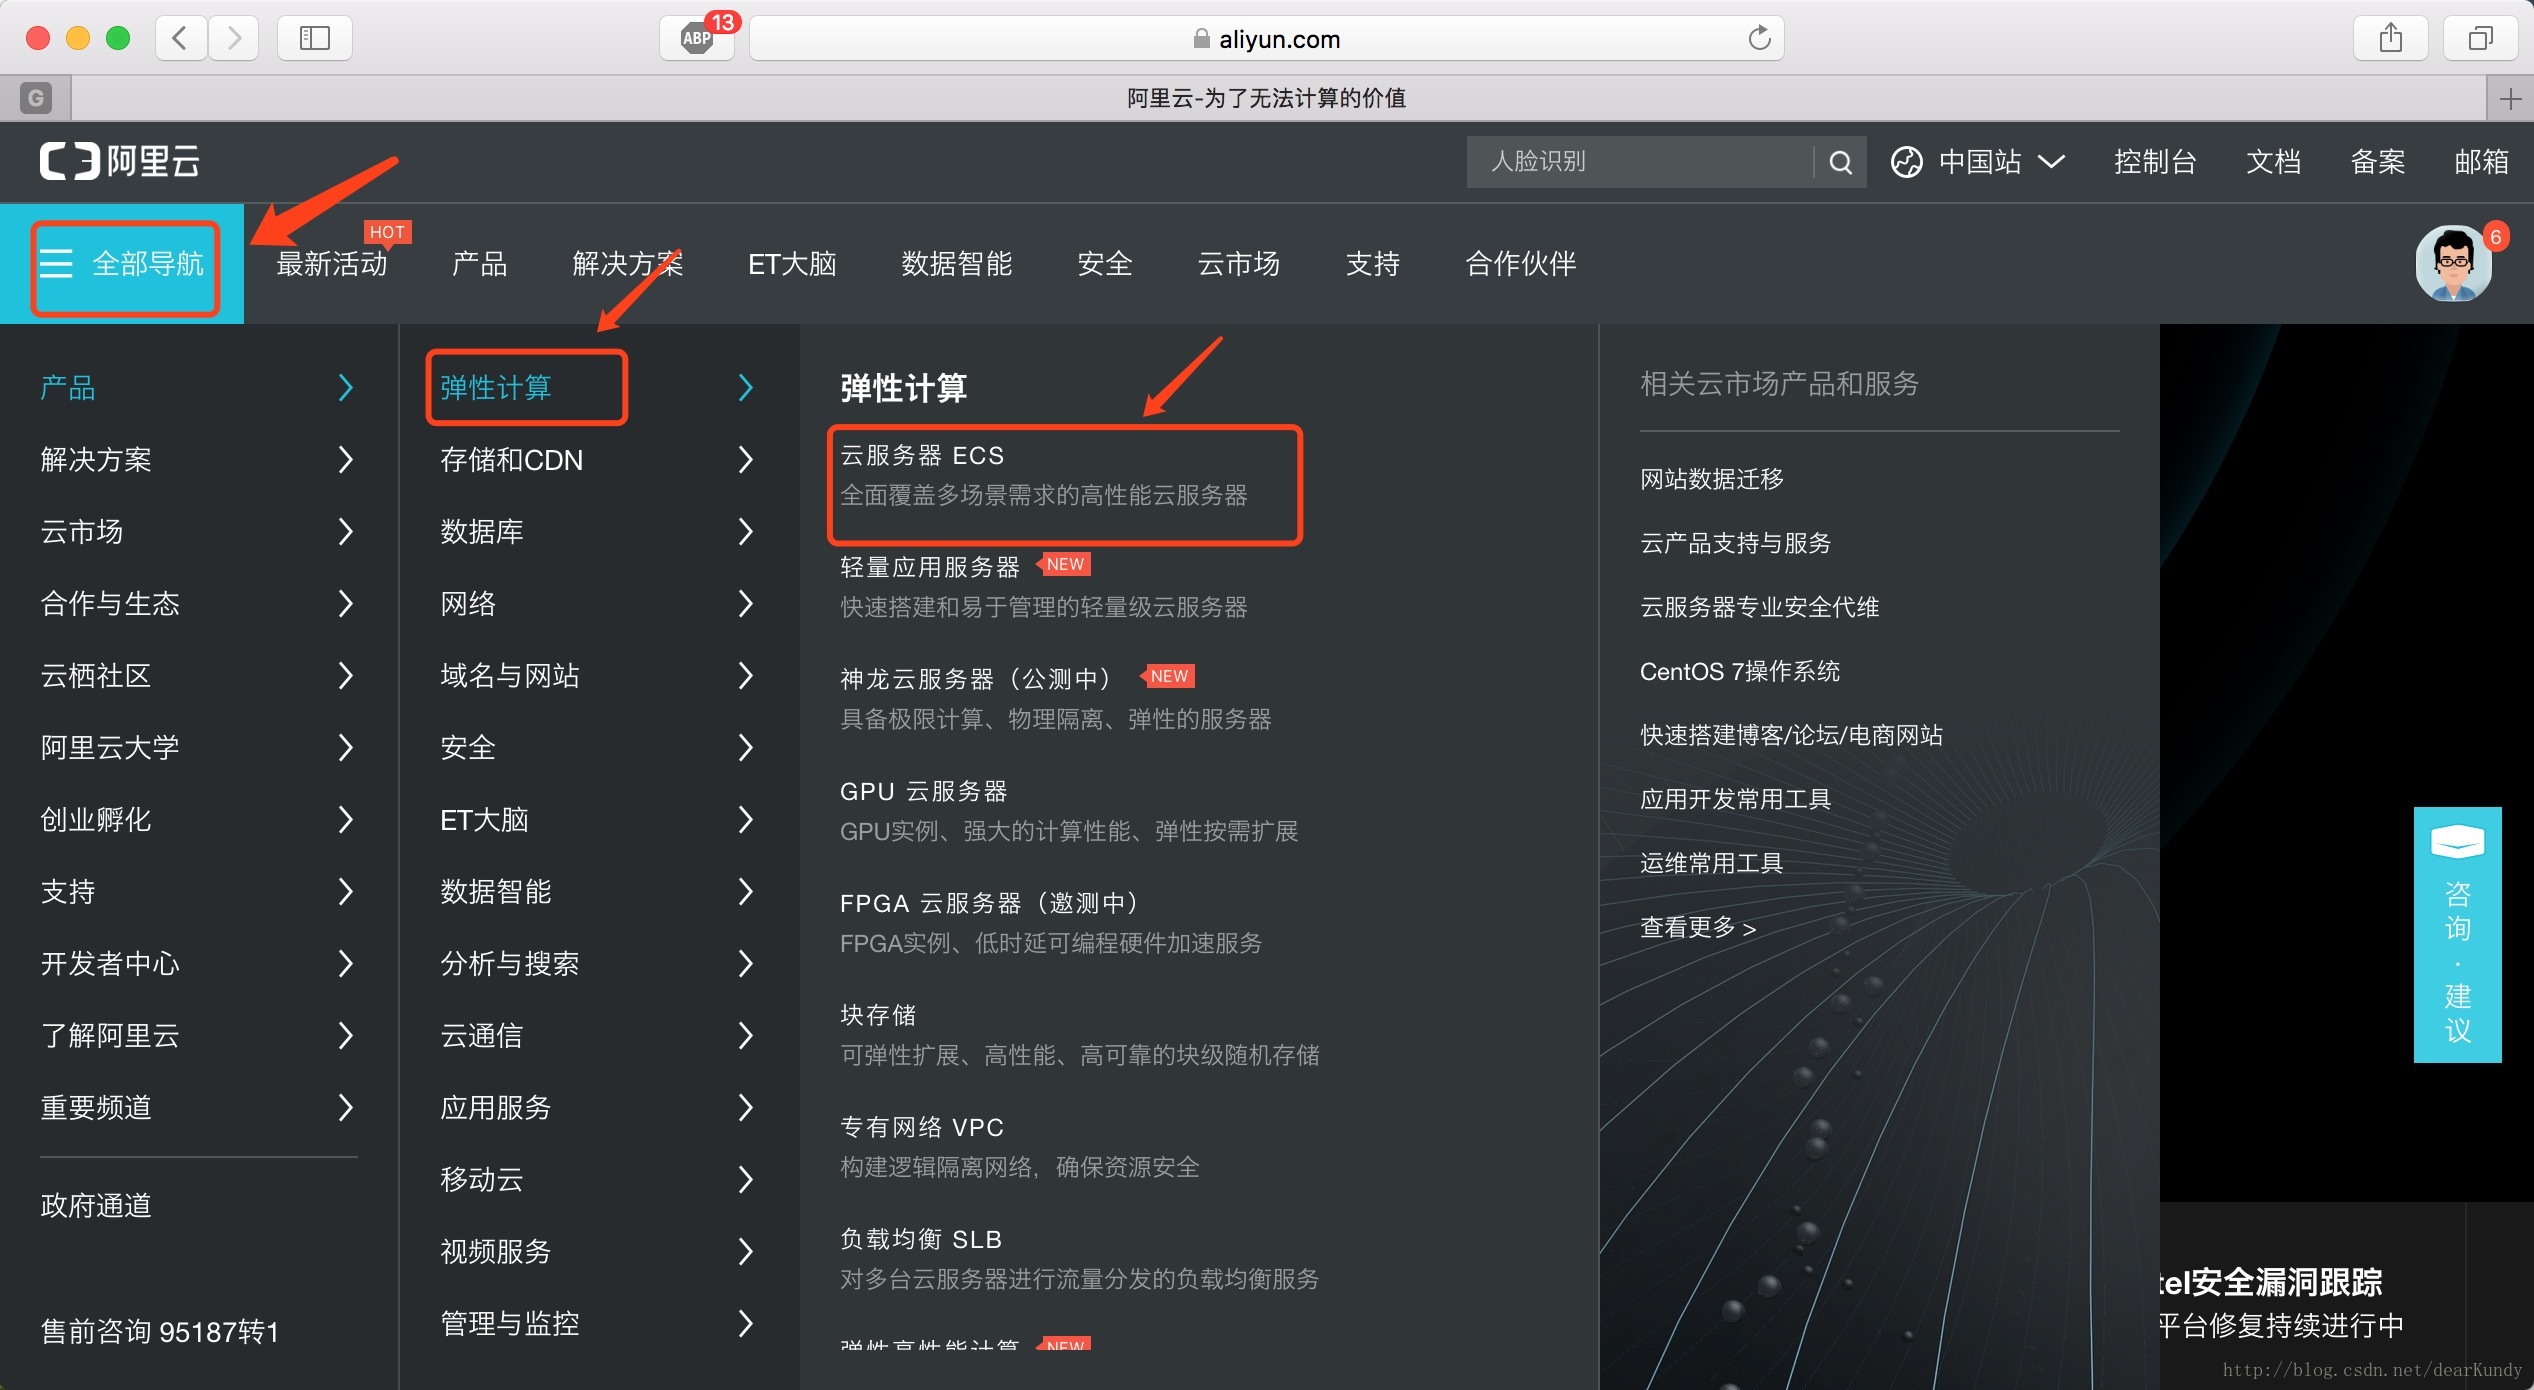Open the 产品 top nav item
The image size is (2534, 1390).
[479, 264]
